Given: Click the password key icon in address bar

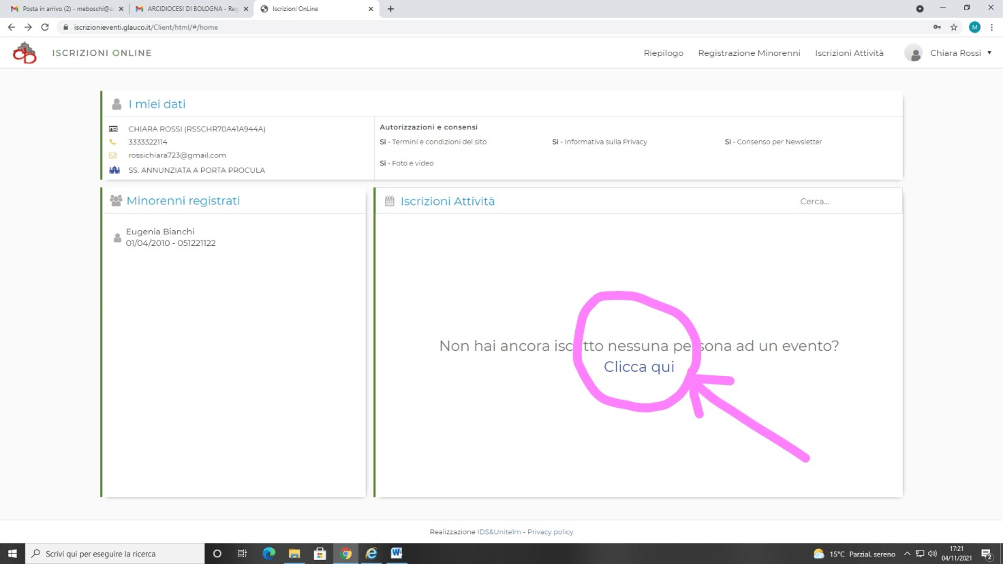Looking at the screenshot, I should [x=936, y=27].
